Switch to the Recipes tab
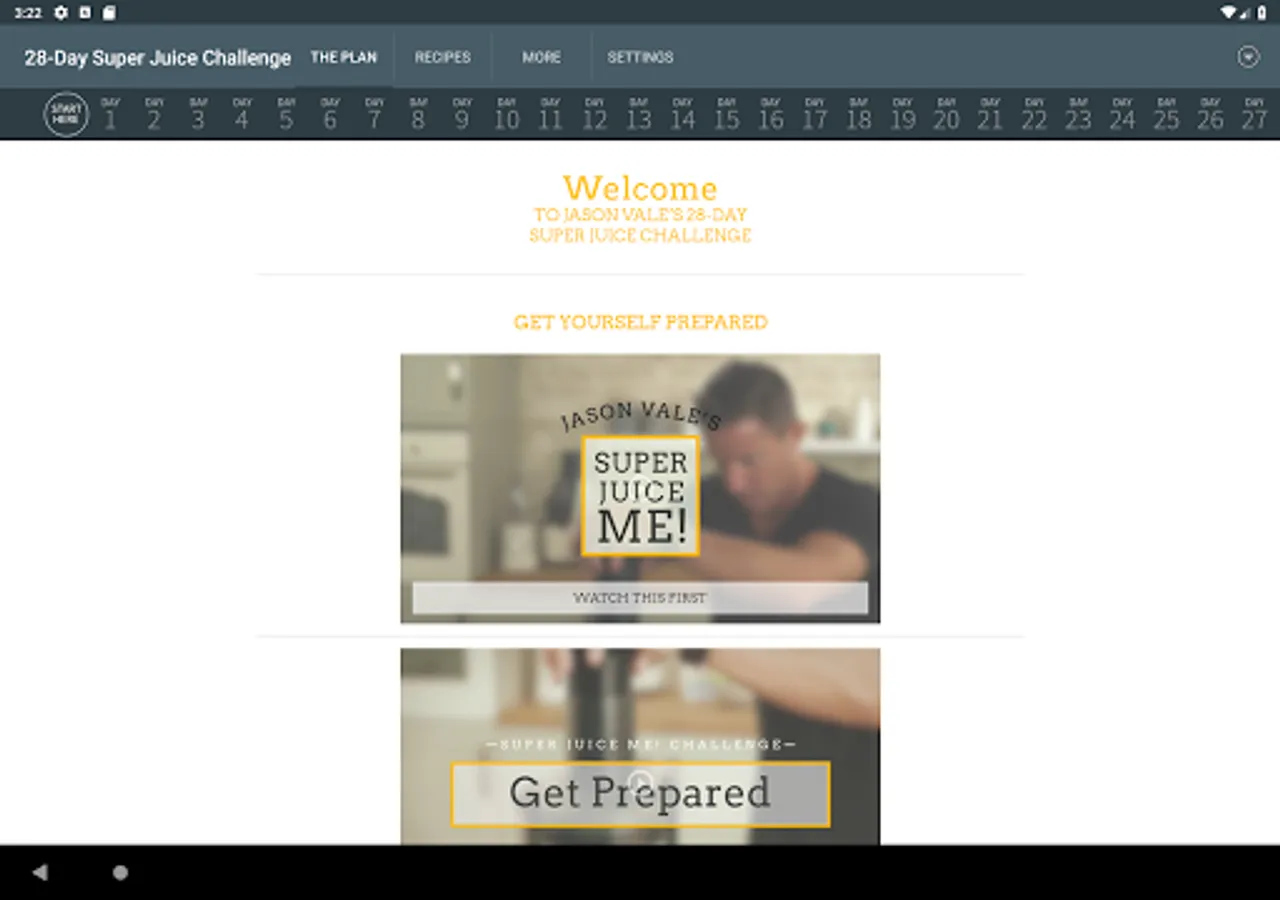The width and height of the screenshot is (1280, 900). pyautogui.click(x=443, y=57)
